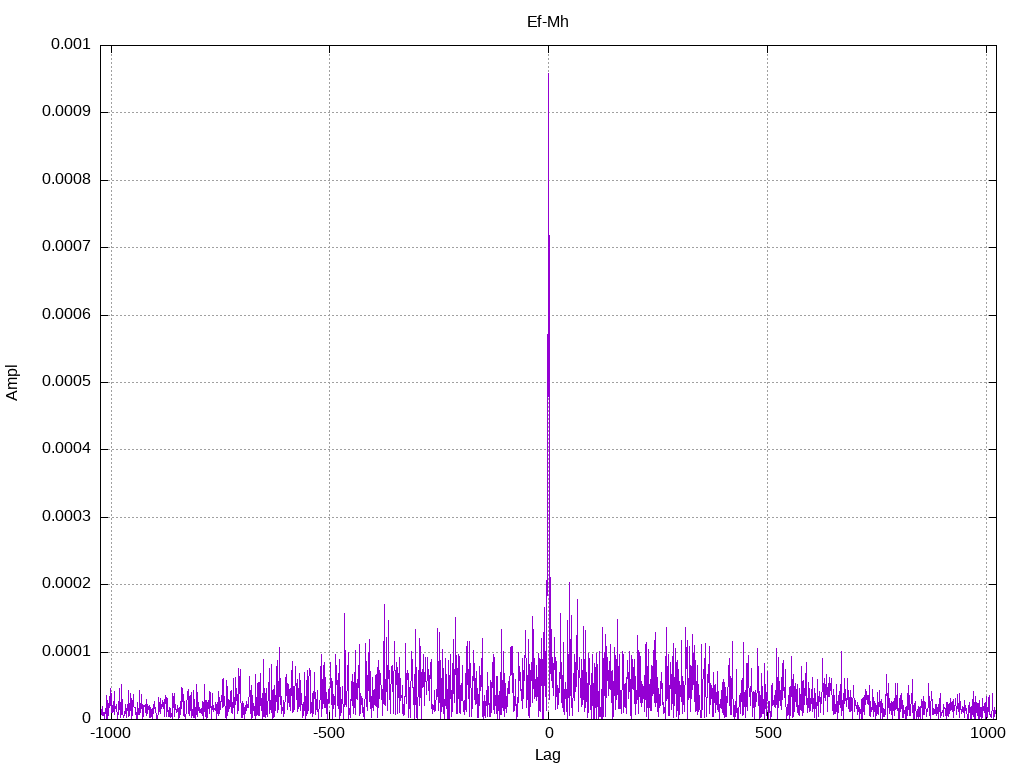Click the y-axis value "0.0007"

pyautogui.click(x=66, y=246)
